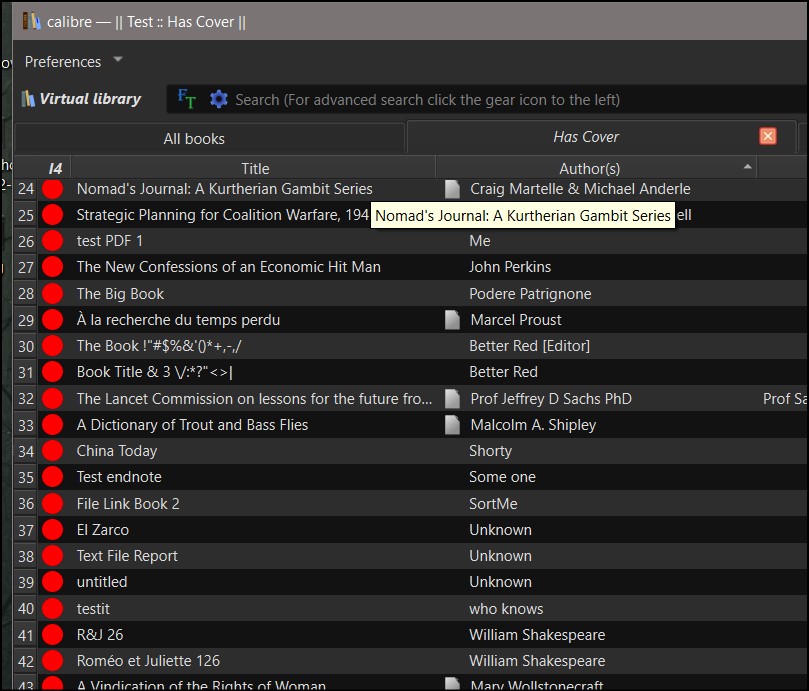Select 'Strategic Planning for Coalition Warfare' title

click(x=223, y=215)
